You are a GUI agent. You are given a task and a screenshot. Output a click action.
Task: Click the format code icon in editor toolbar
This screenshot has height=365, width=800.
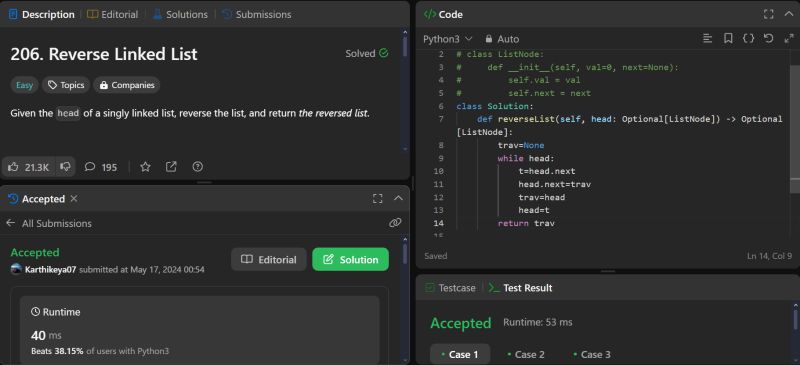pyautogui.click(x=707, y=38)
